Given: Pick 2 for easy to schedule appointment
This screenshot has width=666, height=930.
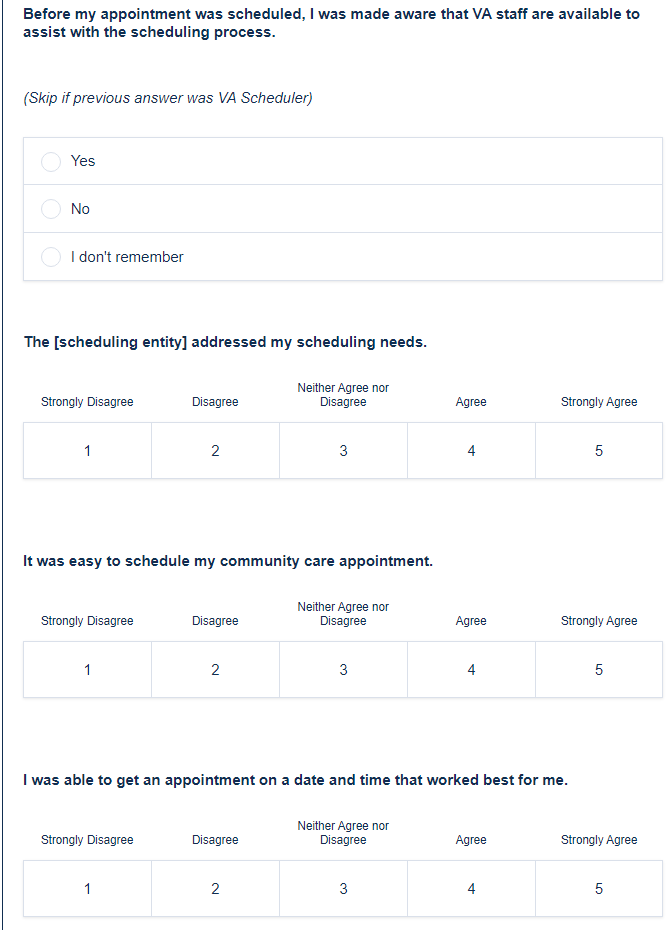Looking at the screenshot, I should 215,670.
